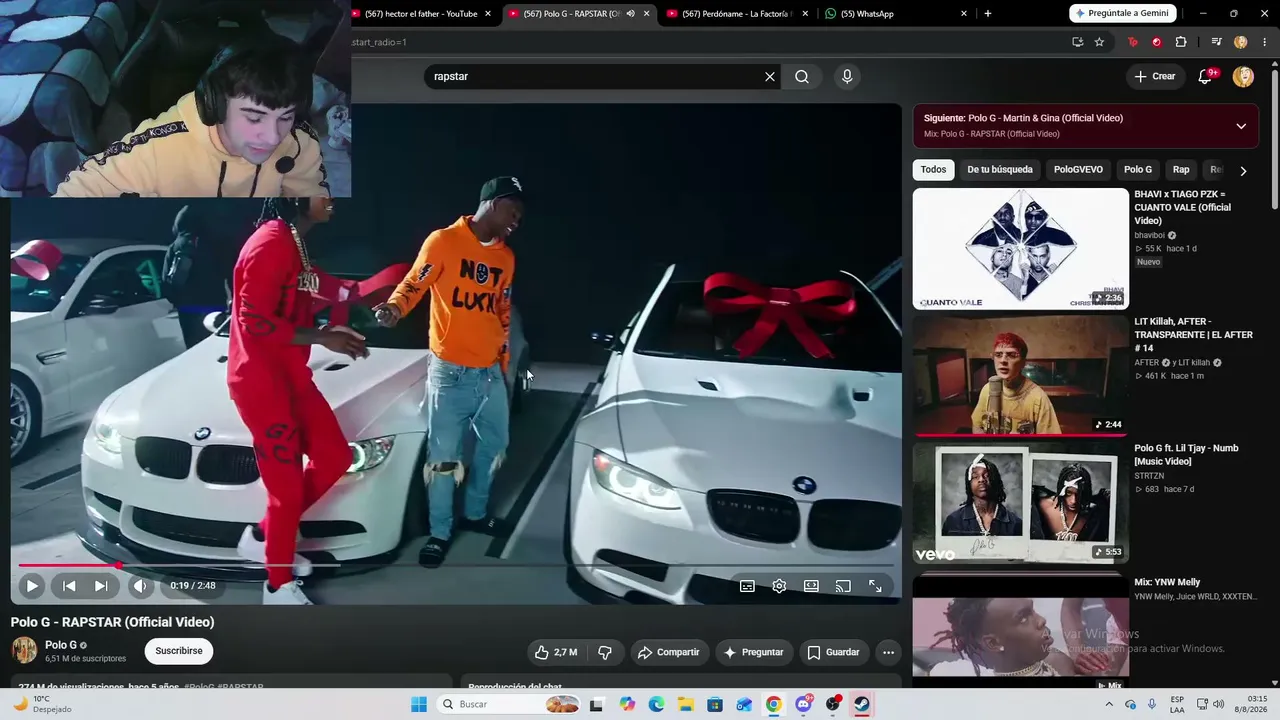Open the Mix: YNW Melly title
This screenshot has height=720, width=1280.
coord(1167,582)
